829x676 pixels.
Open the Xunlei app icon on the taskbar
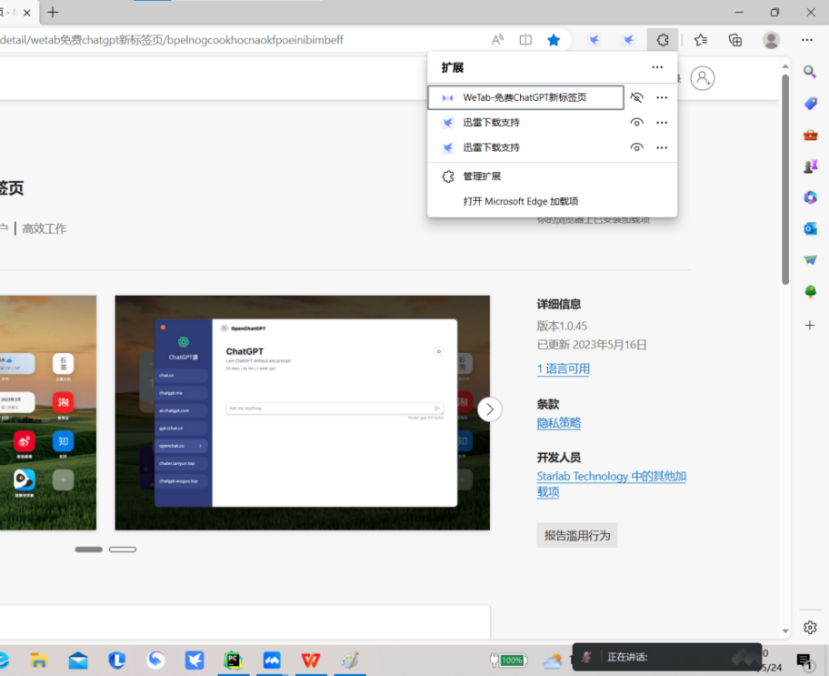coord(195,660)
